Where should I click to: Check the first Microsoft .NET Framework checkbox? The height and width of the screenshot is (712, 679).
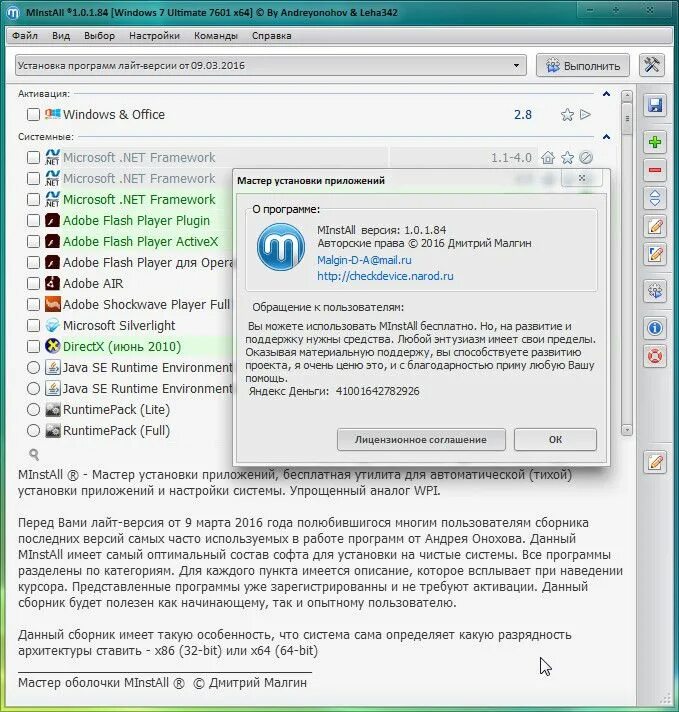[x=33, y=158]
